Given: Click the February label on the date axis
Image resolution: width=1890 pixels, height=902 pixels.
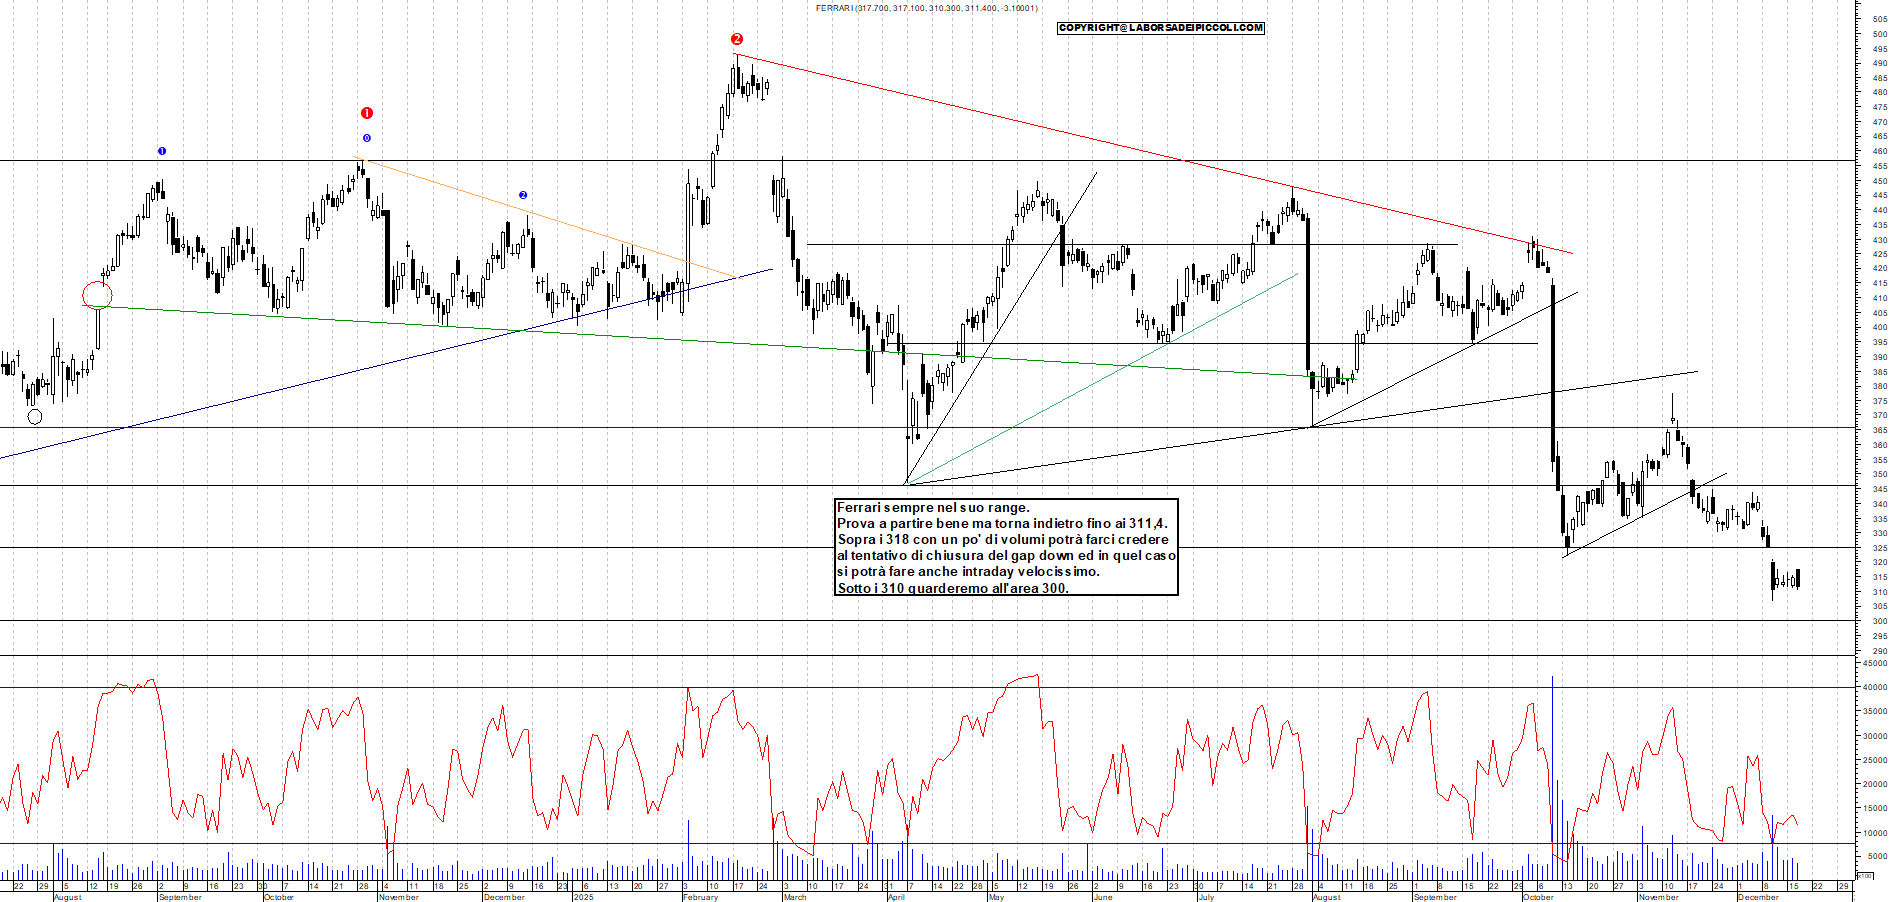Looking at the screenshot, I should point(700,897).
